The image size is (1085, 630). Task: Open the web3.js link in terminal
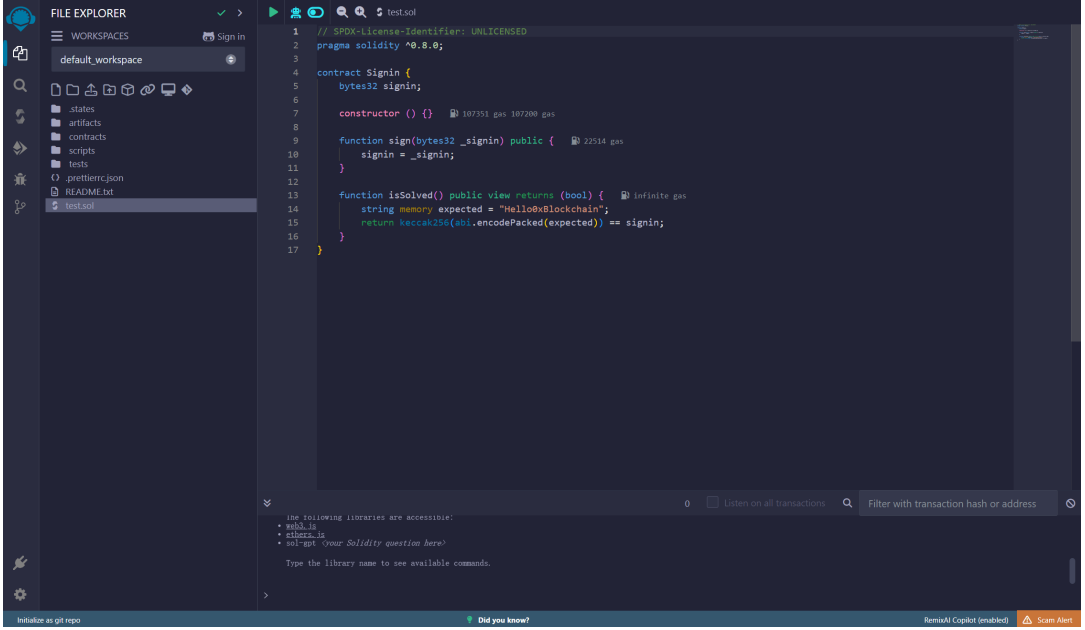tap(301, 526)
